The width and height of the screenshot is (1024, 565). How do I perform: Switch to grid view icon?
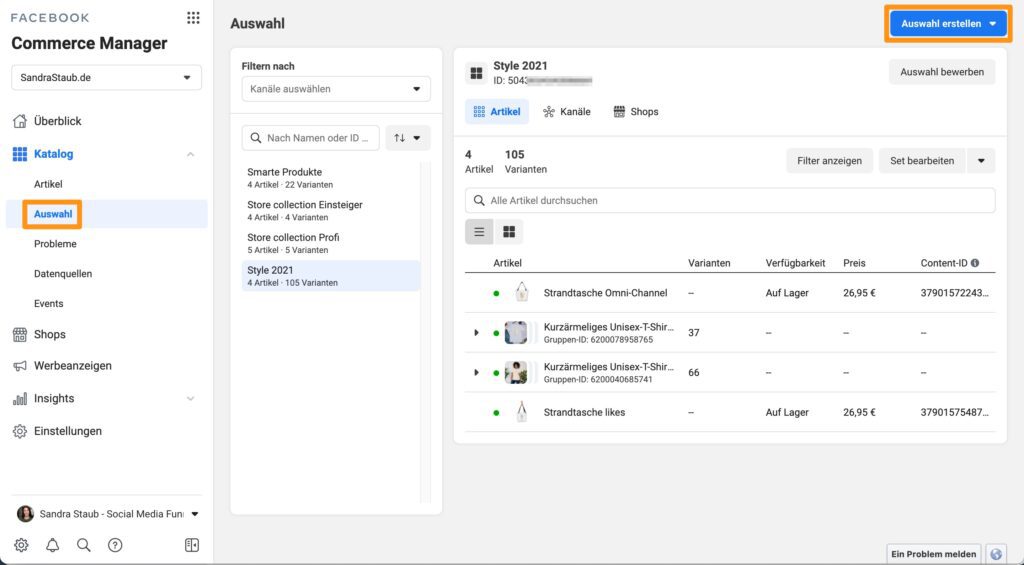click(509, 232)
